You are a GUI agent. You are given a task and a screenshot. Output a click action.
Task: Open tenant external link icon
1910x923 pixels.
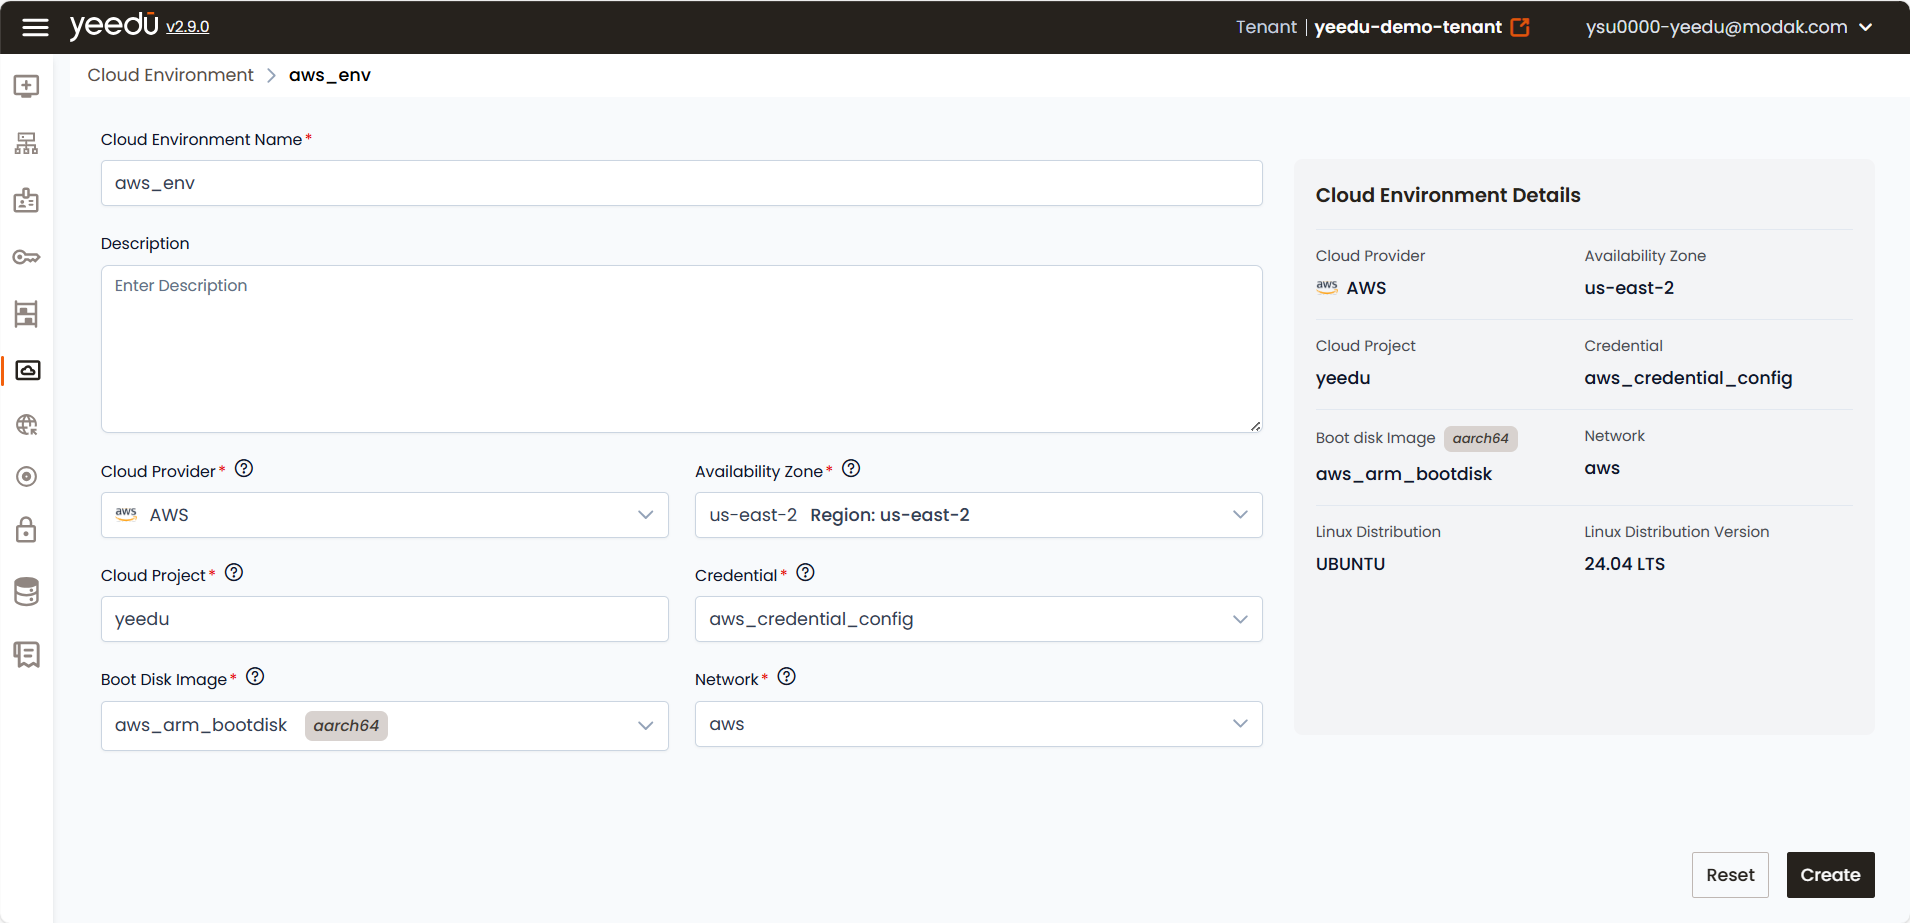(1520, 27)
